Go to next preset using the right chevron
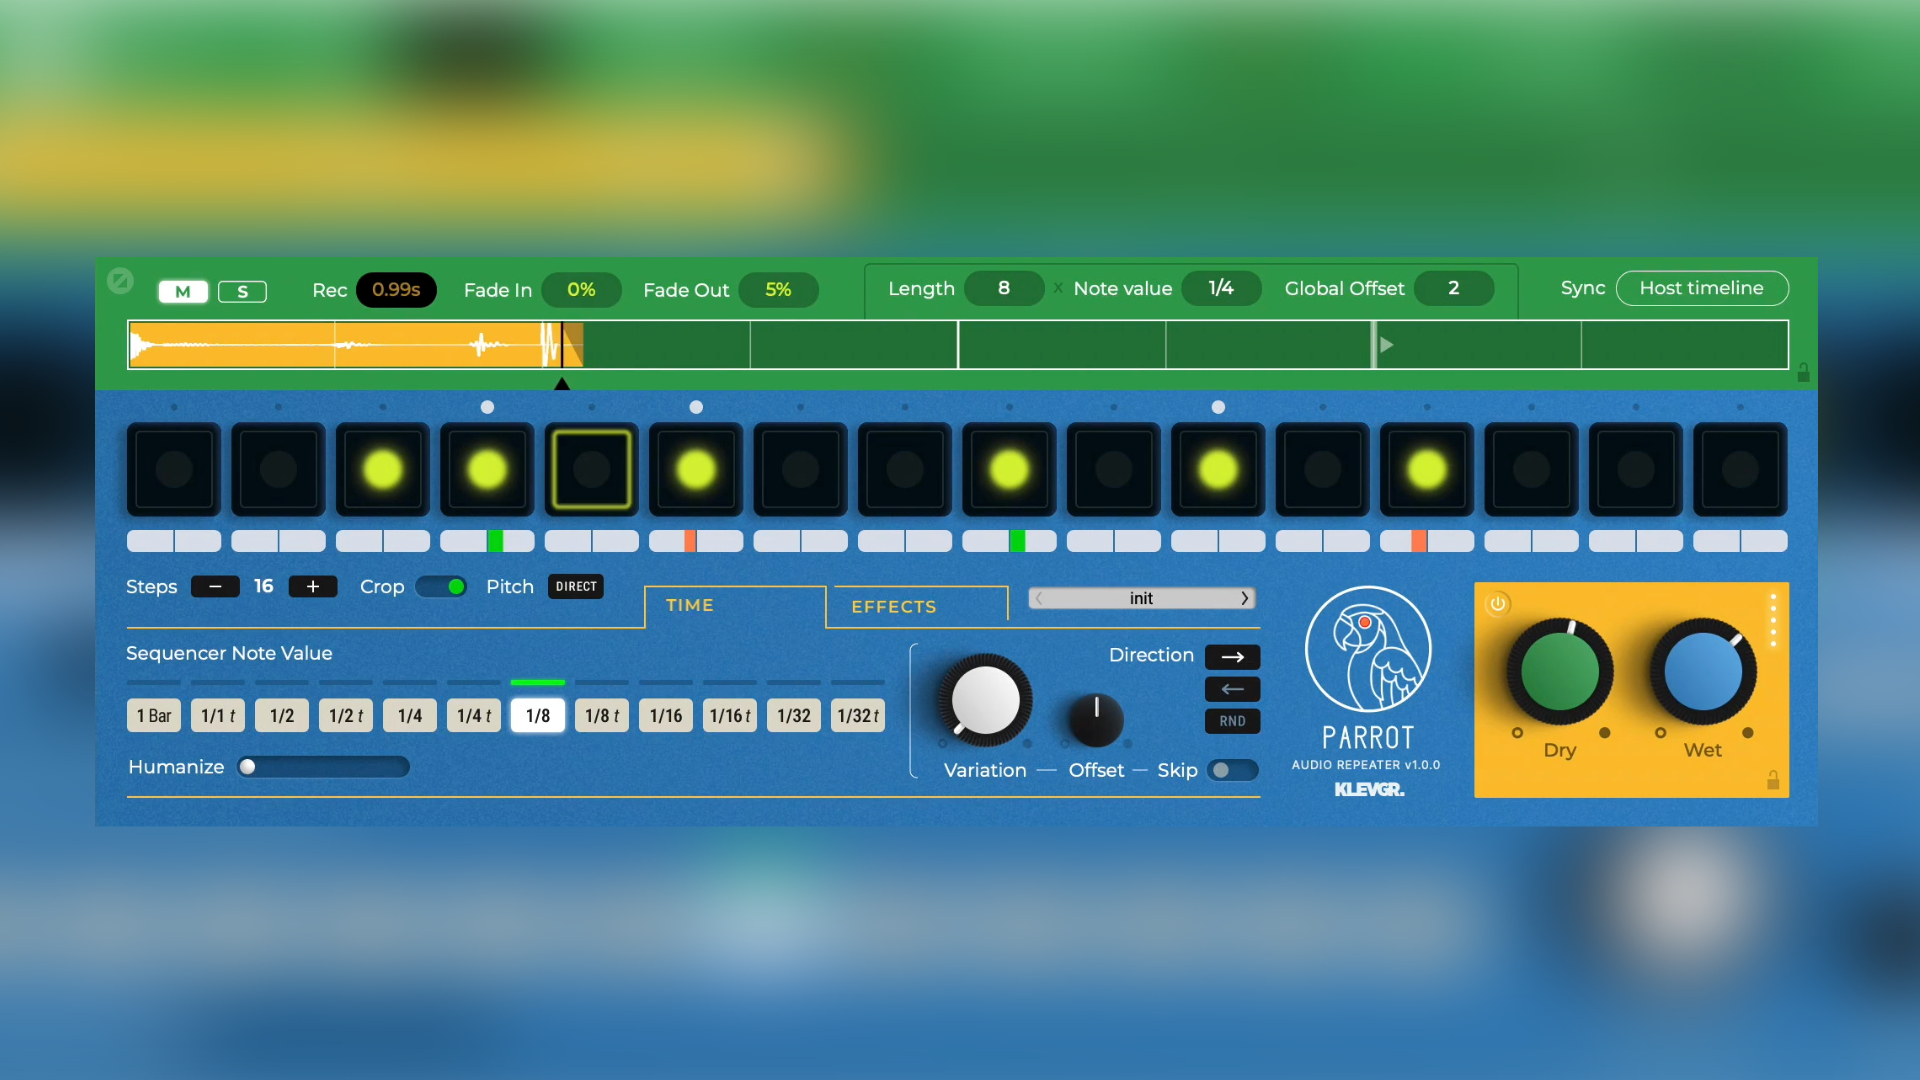The height and width of the screenshot is (1080, 1920). pos(1245,598)
